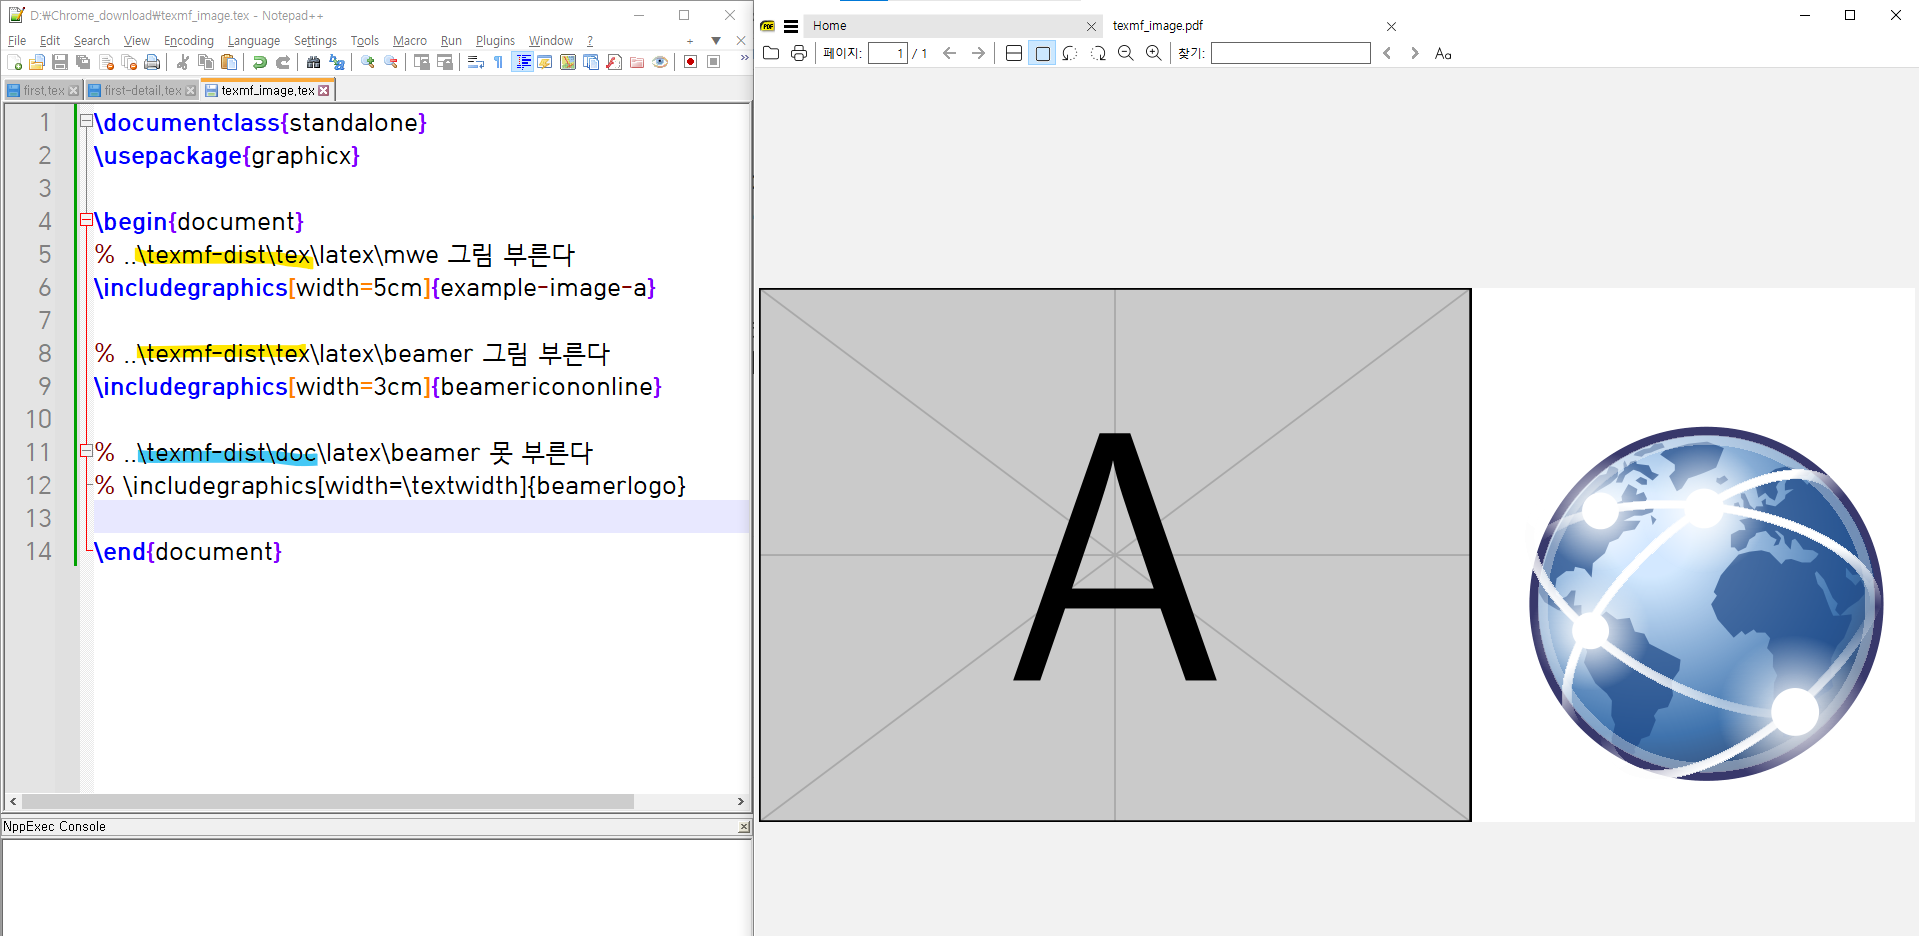The width and height of the screenshot is (1920, 936).
Task: Toggle Word wrap in Notepad++ toolbar
Action: coord(476,62)
